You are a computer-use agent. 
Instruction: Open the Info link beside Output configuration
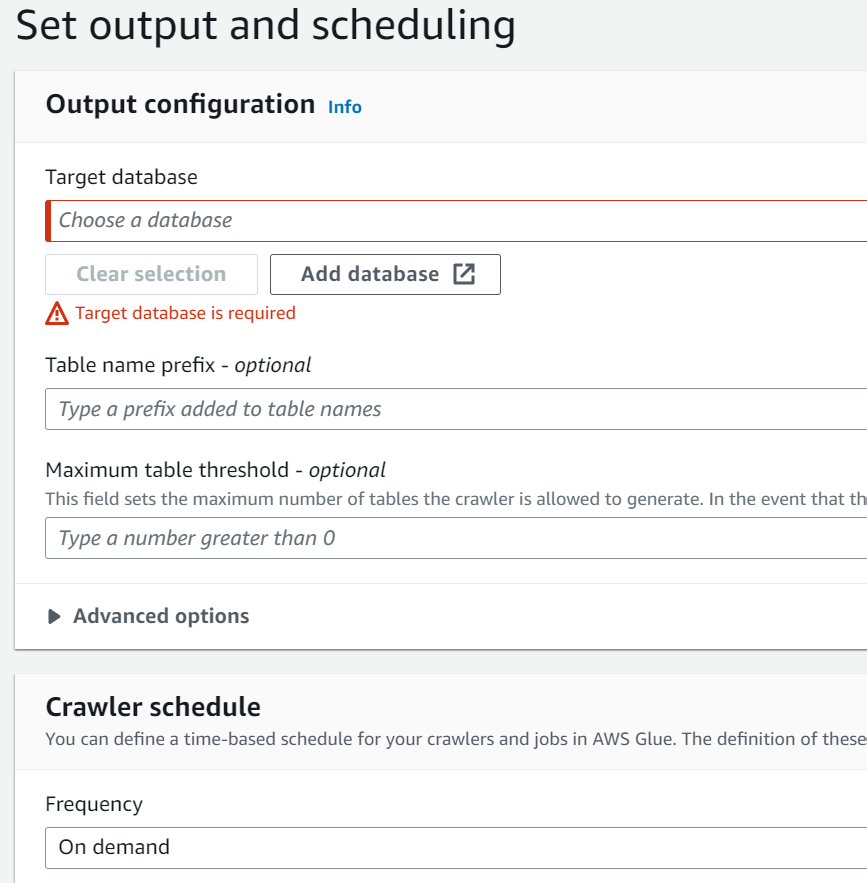345,107
